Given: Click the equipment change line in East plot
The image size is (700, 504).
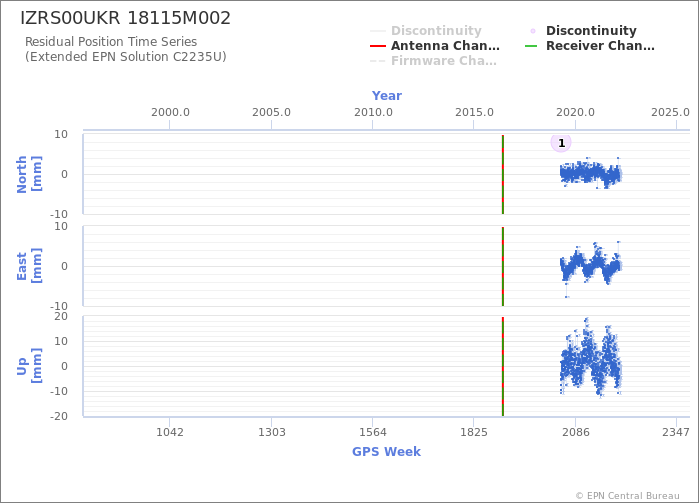Looking at the screenshot, I should (x=503, y=267).
